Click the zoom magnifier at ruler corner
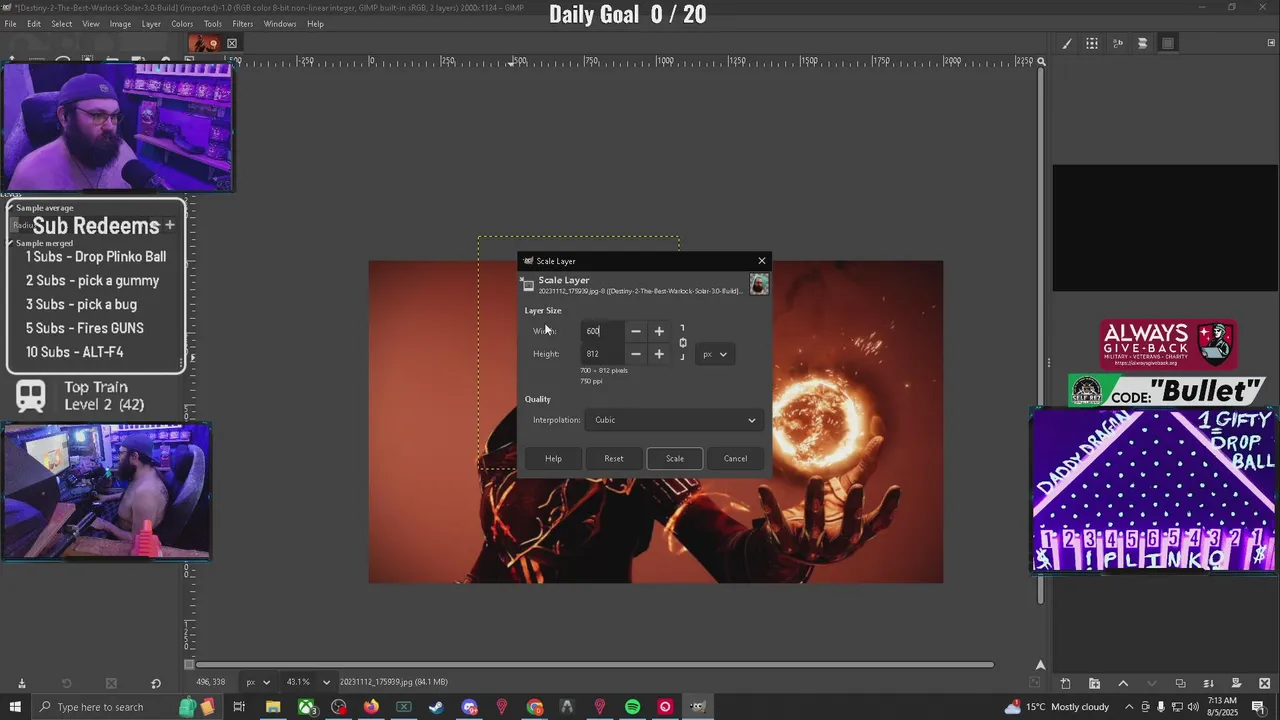1280x720 pixels. coord(1041,62)
